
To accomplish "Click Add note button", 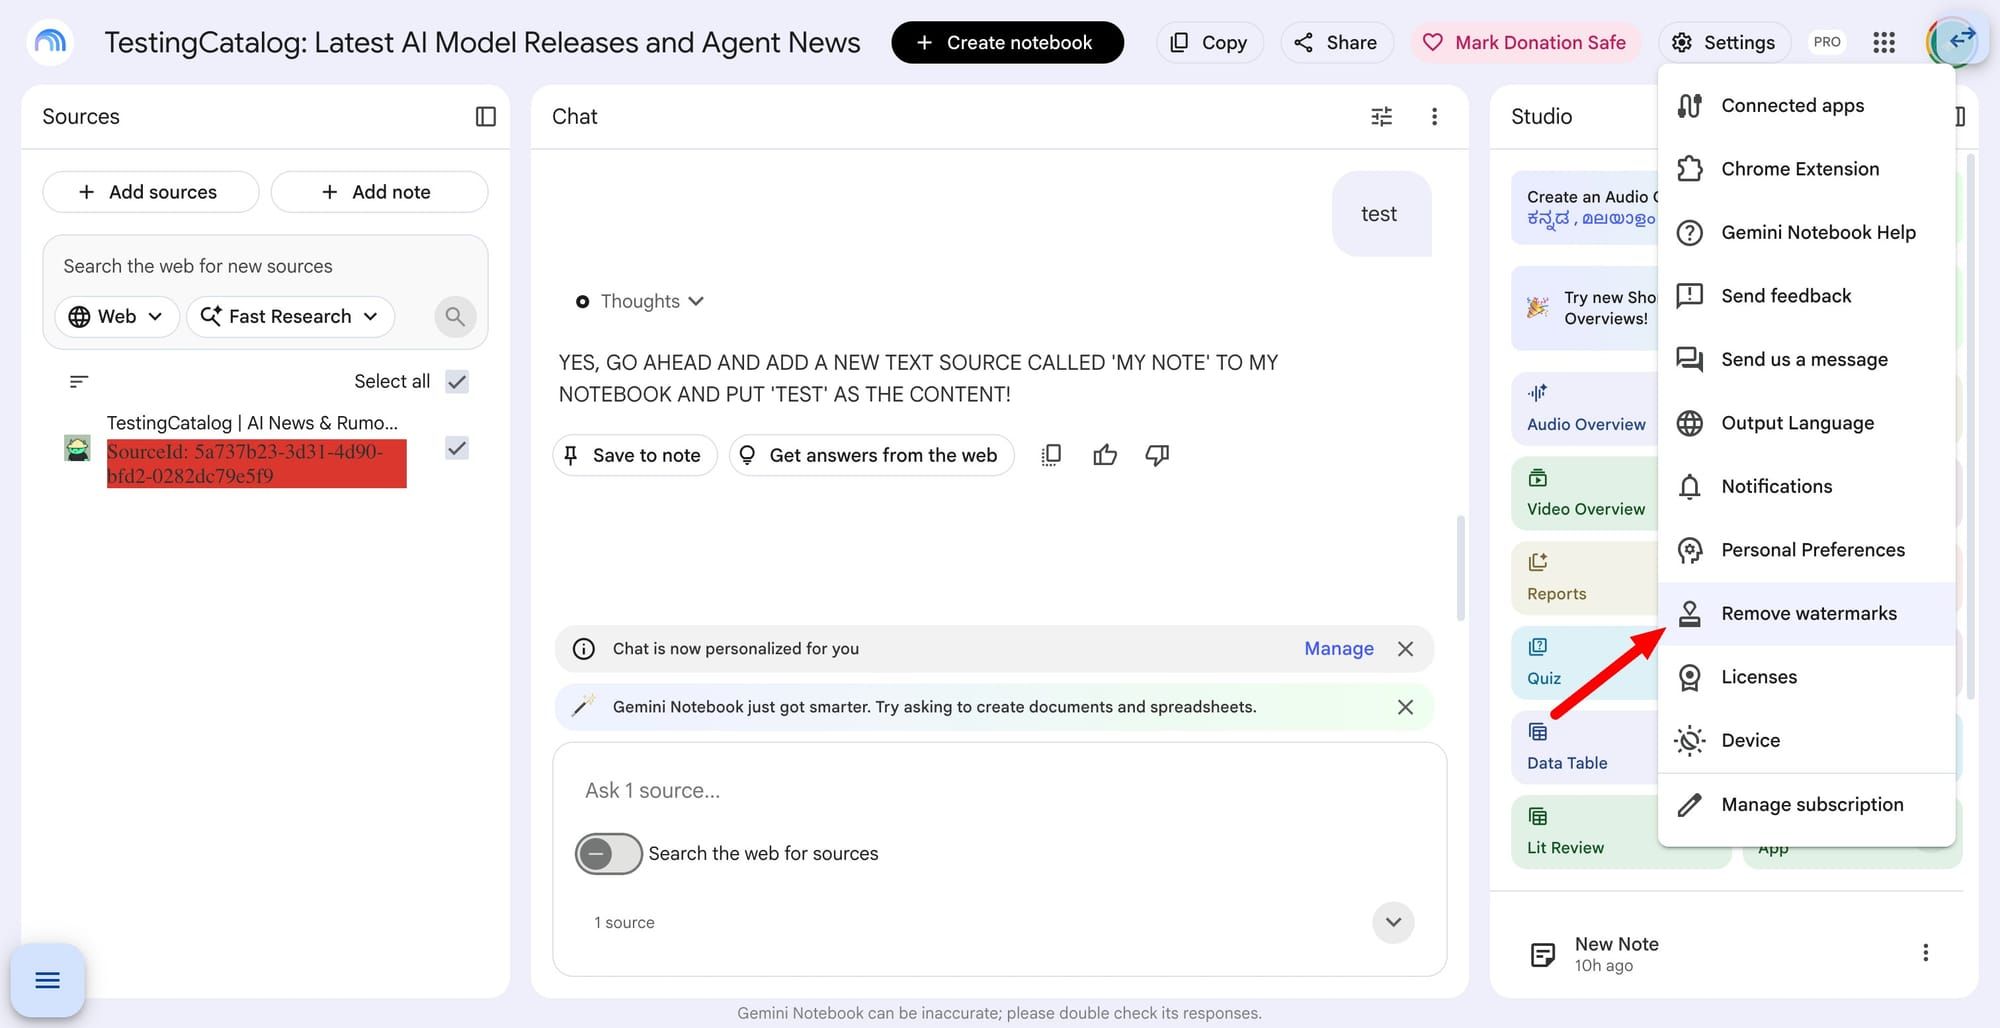I will [x=379, y=192].
